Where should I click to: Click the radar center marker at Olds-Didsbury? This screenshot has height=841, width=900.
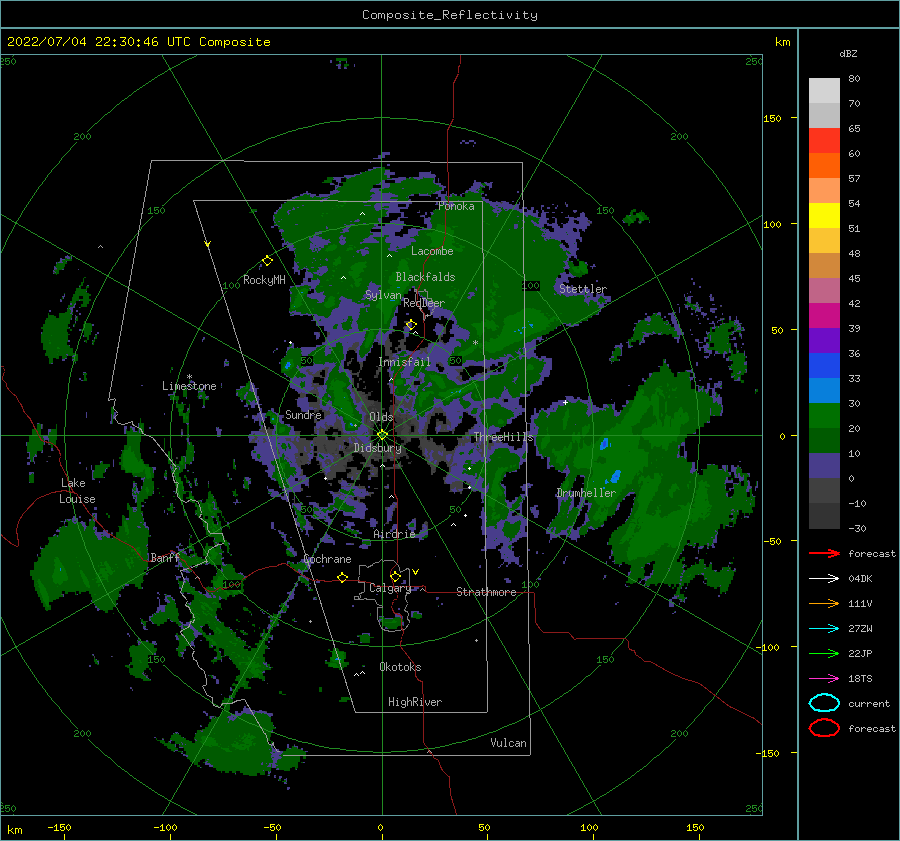point(382,435)
